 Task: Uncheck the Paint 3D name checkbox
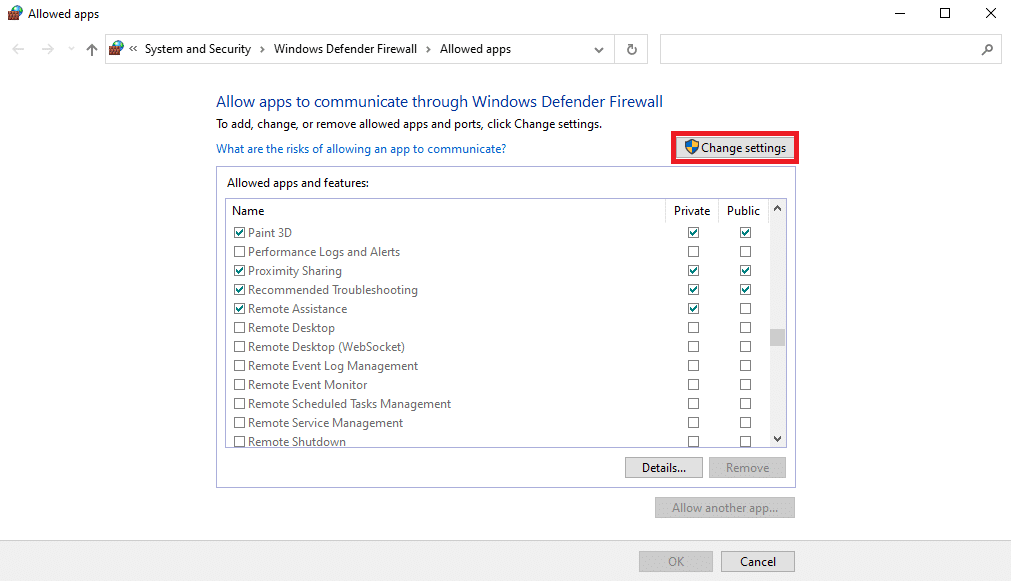point(239,232)
